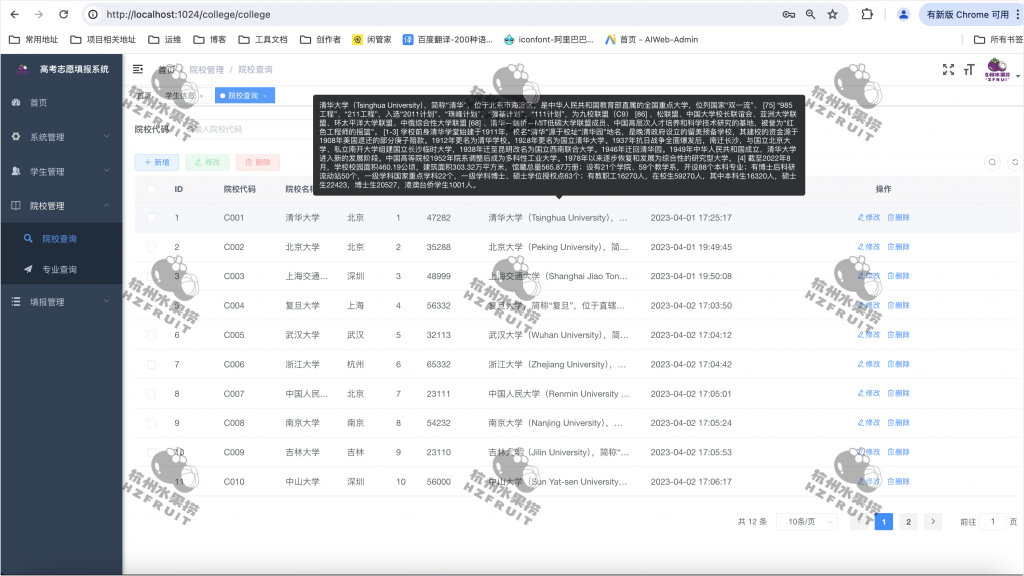Screen dimensions: 1024x576
Task: Click the 学生管理 sidebar icon
Action: tap(14, 172)
